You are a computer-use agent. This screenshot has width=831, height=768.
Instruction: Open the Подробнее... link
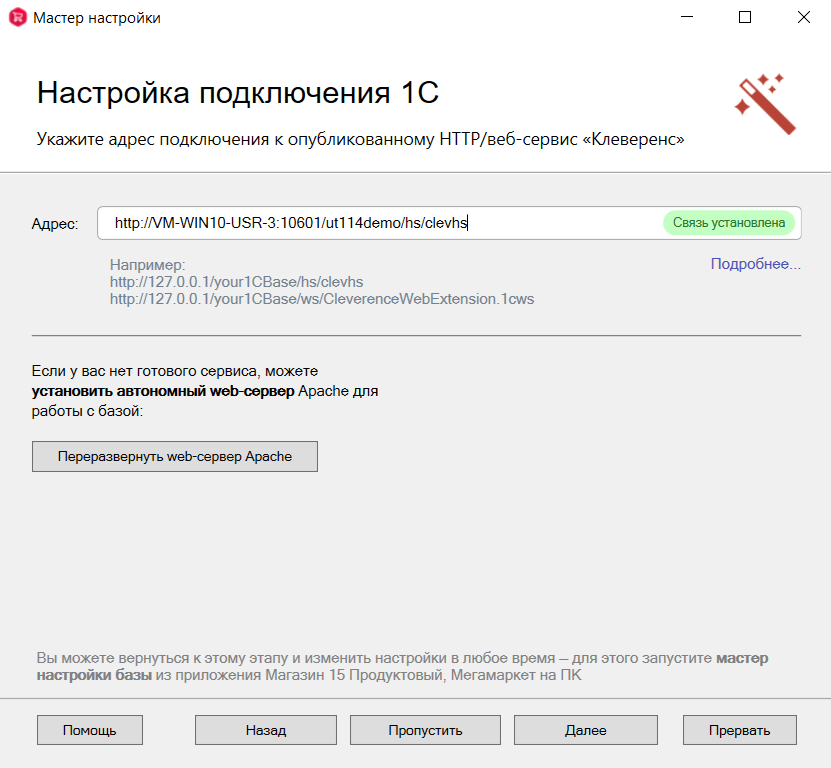755,263
